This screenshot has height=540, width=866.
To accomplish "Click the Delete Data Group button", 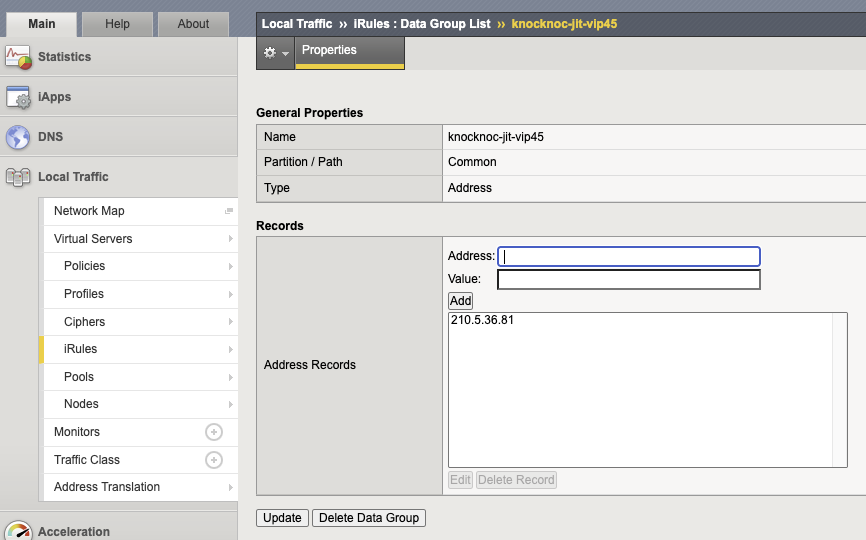I will [369, 518].
